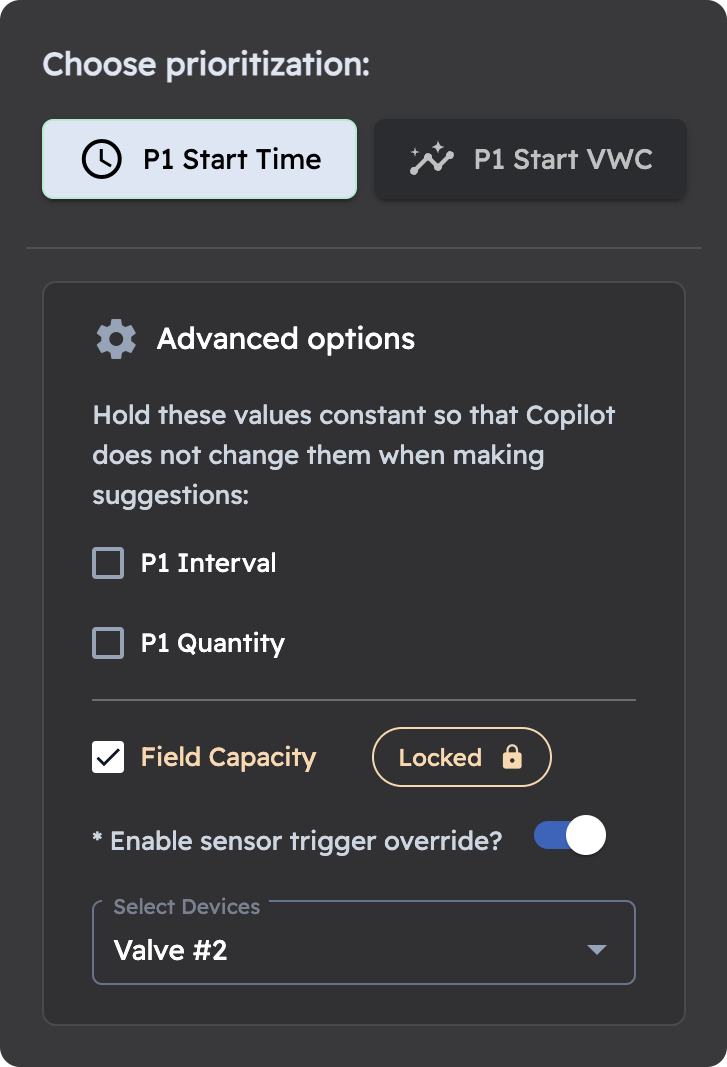The width and height of the screenshot is (727, 1067).
Task: Click the Locked button label
Action: pyautogui.click(x=440, y=757)
